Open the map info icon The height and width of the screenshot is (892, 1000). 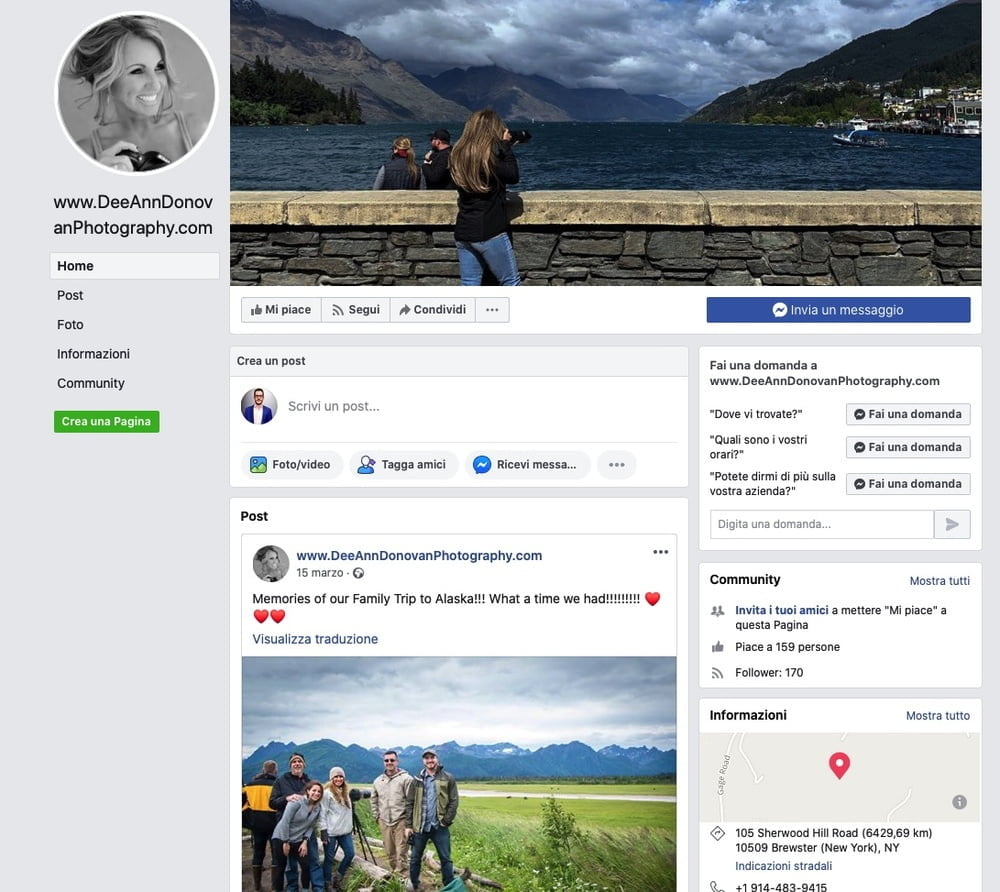(959, 802)
